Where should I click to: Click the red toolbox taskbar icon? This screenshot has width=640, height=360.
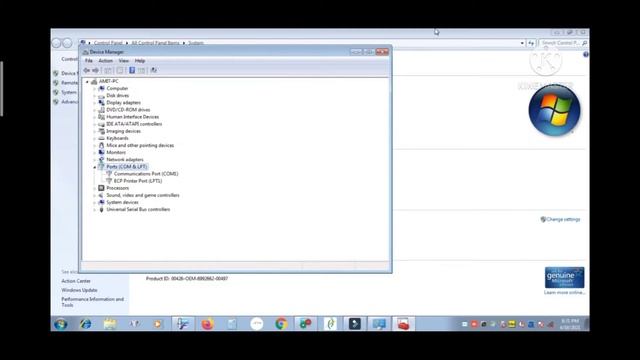click(403, 324)
